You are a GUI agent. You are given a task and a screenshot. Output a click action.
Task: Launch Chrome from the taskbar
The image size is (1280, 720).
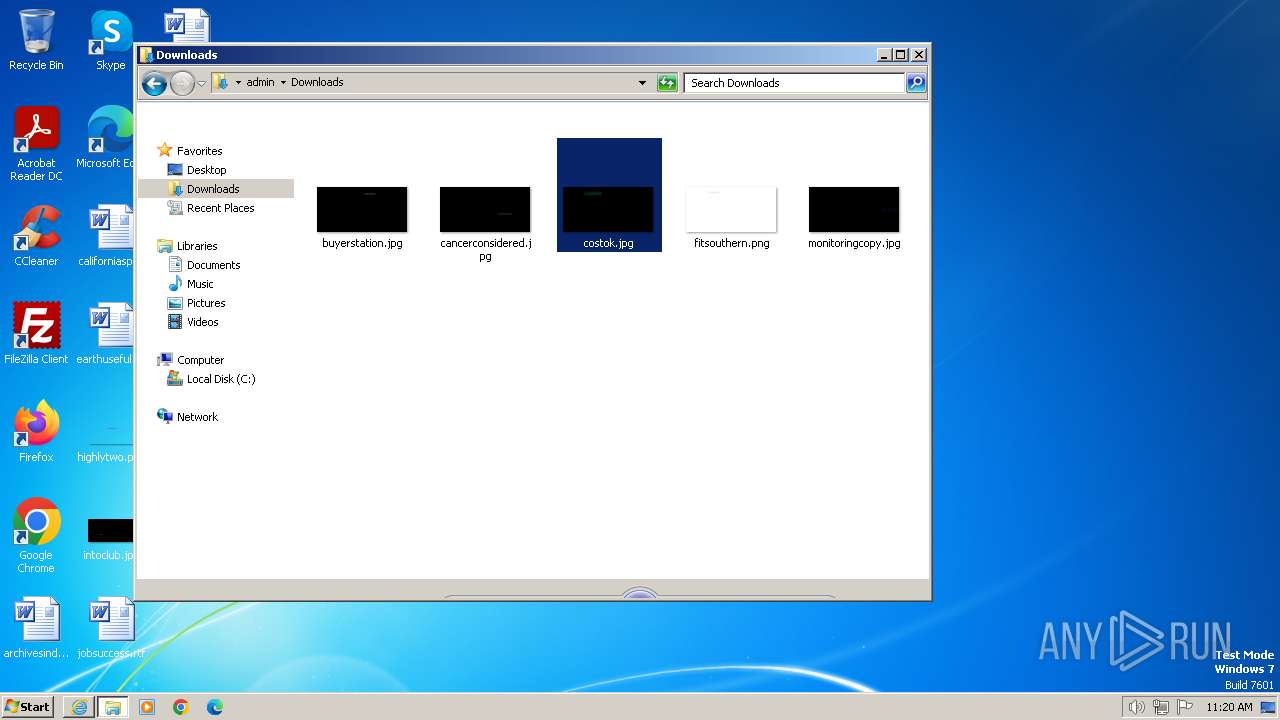(181, 707)
